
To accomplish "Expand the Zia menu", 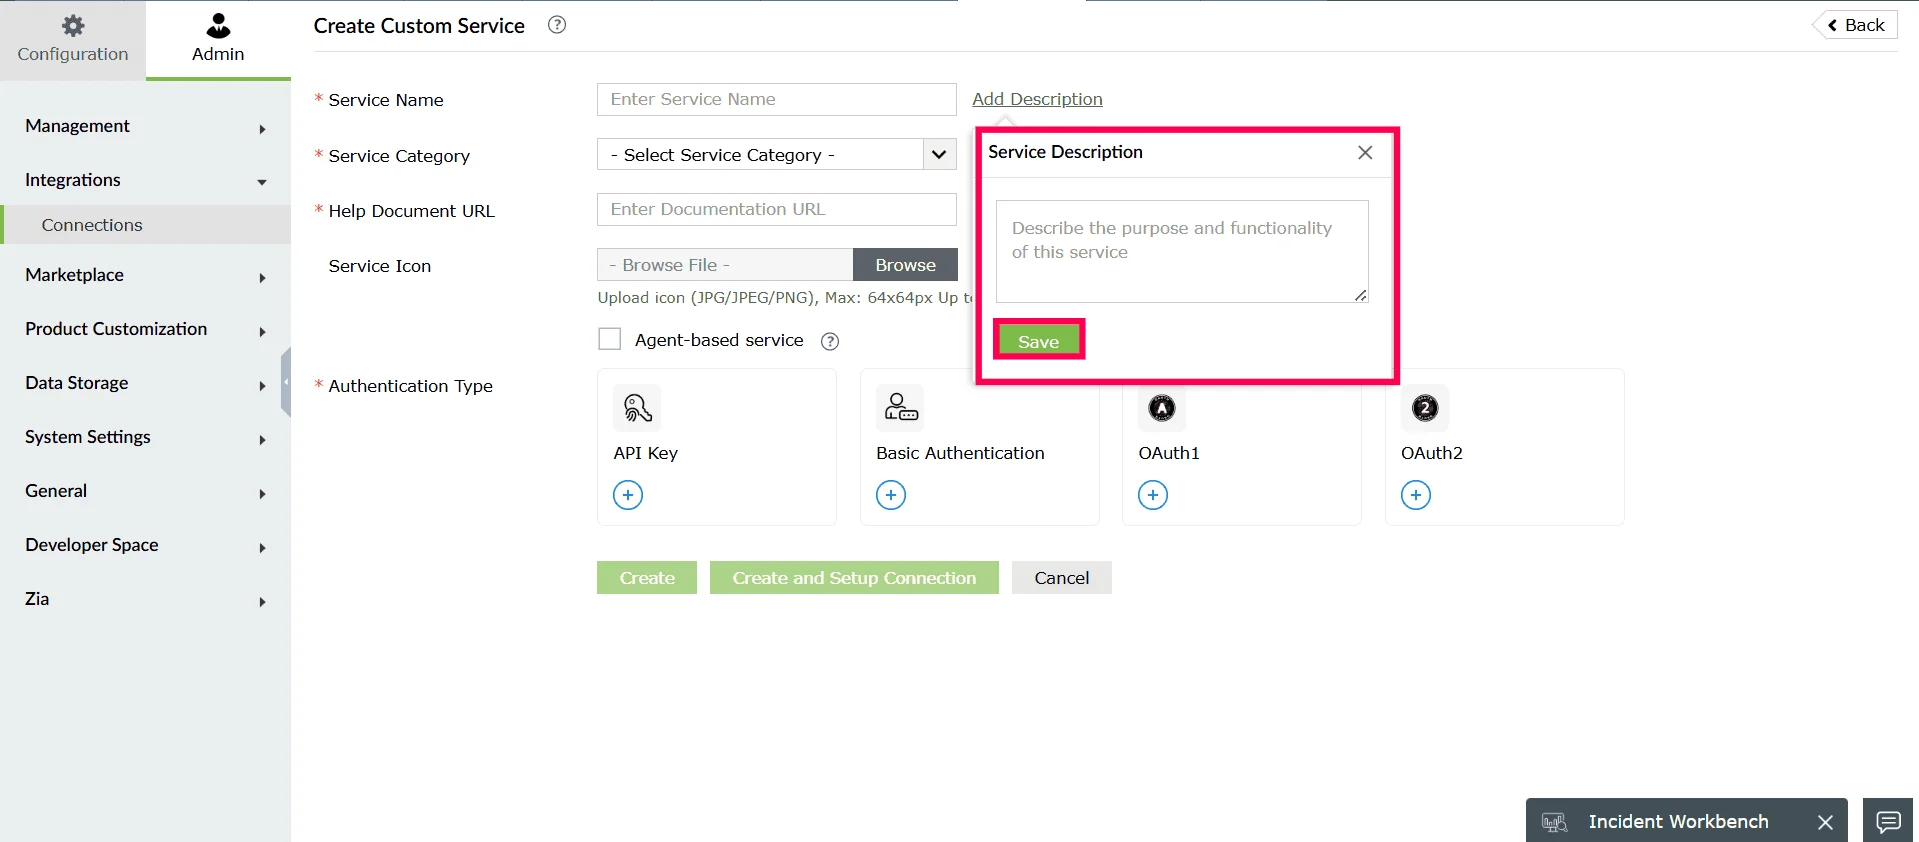I will [x=145, y=599].
